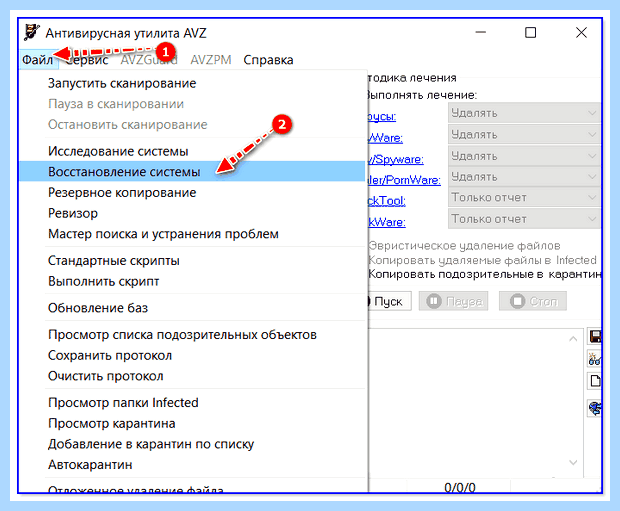Click the Выполнять лечение label
Viewport: 620px width, 511px height.
[x=422, y=95]
